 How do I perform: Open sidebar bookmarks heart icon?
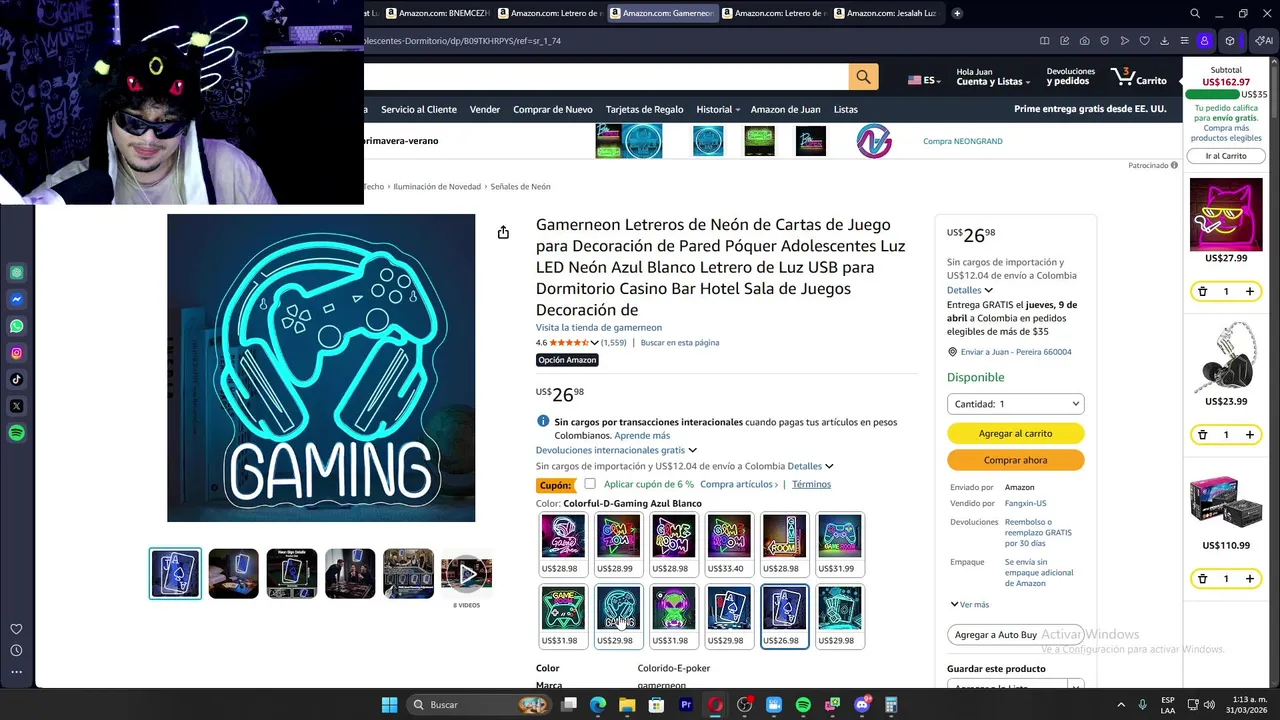click(x=16, y=629)
